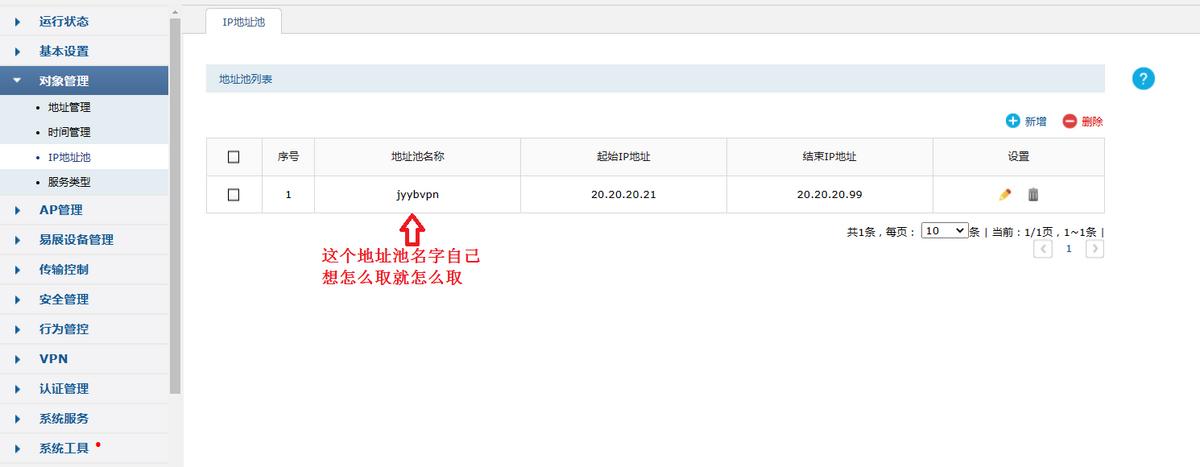Click the 地址池名称 column header

417,157
